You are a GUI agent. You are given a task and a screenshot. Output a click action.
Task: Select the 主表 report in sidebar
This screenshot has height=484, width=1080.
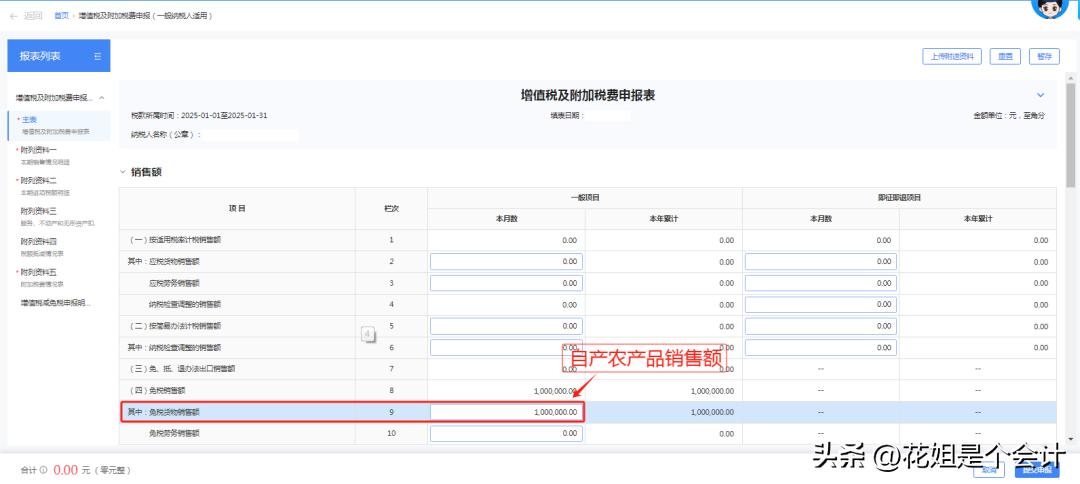(59, 125)
